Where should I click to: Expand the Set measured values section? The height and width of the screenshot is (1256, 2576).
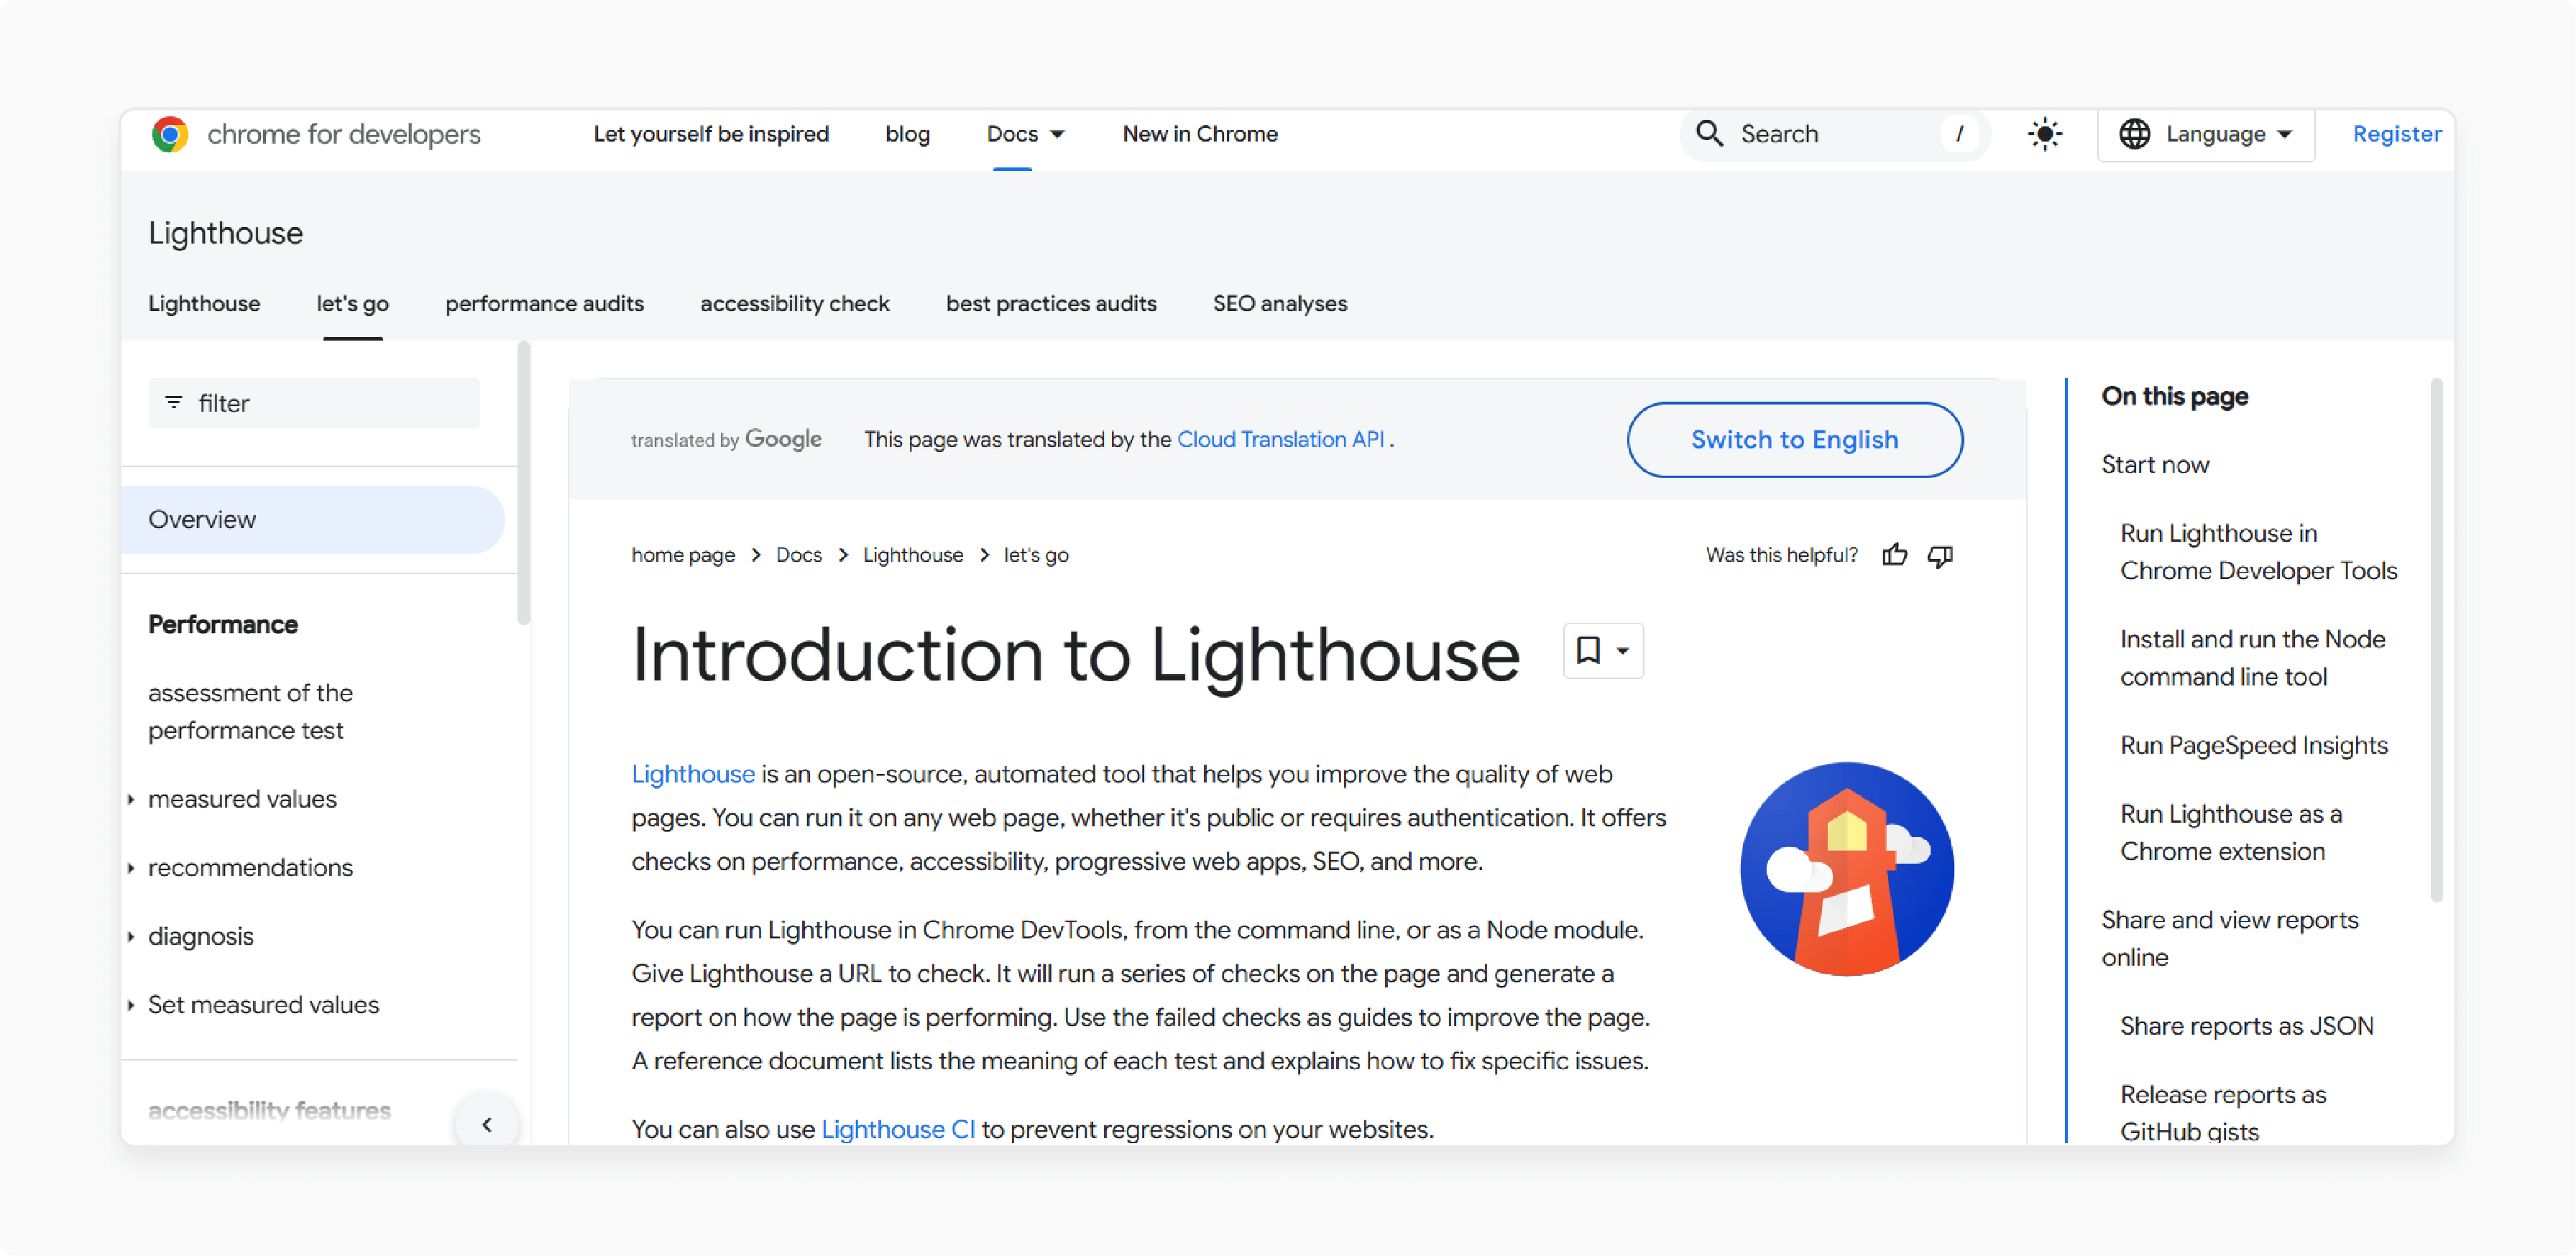pyautogui.click(x=131, y=1005)
